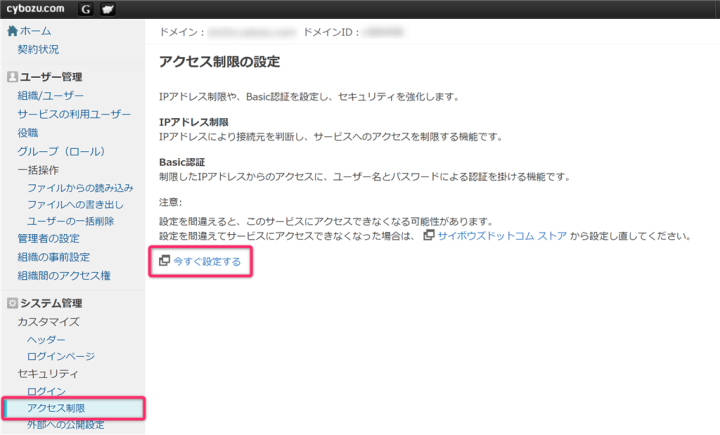
Task: Open ログインページ under カスタマイズ
Action: (61, 356)
